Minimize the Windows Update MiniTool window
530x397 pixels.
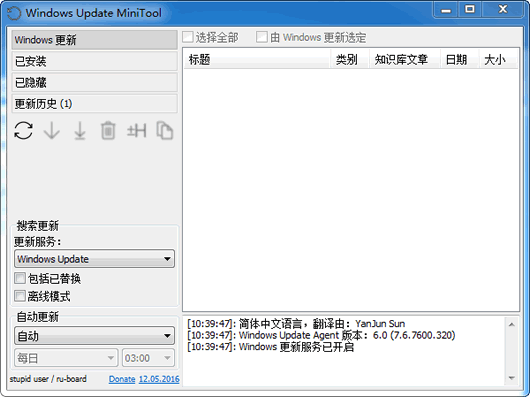click(446, 10)
